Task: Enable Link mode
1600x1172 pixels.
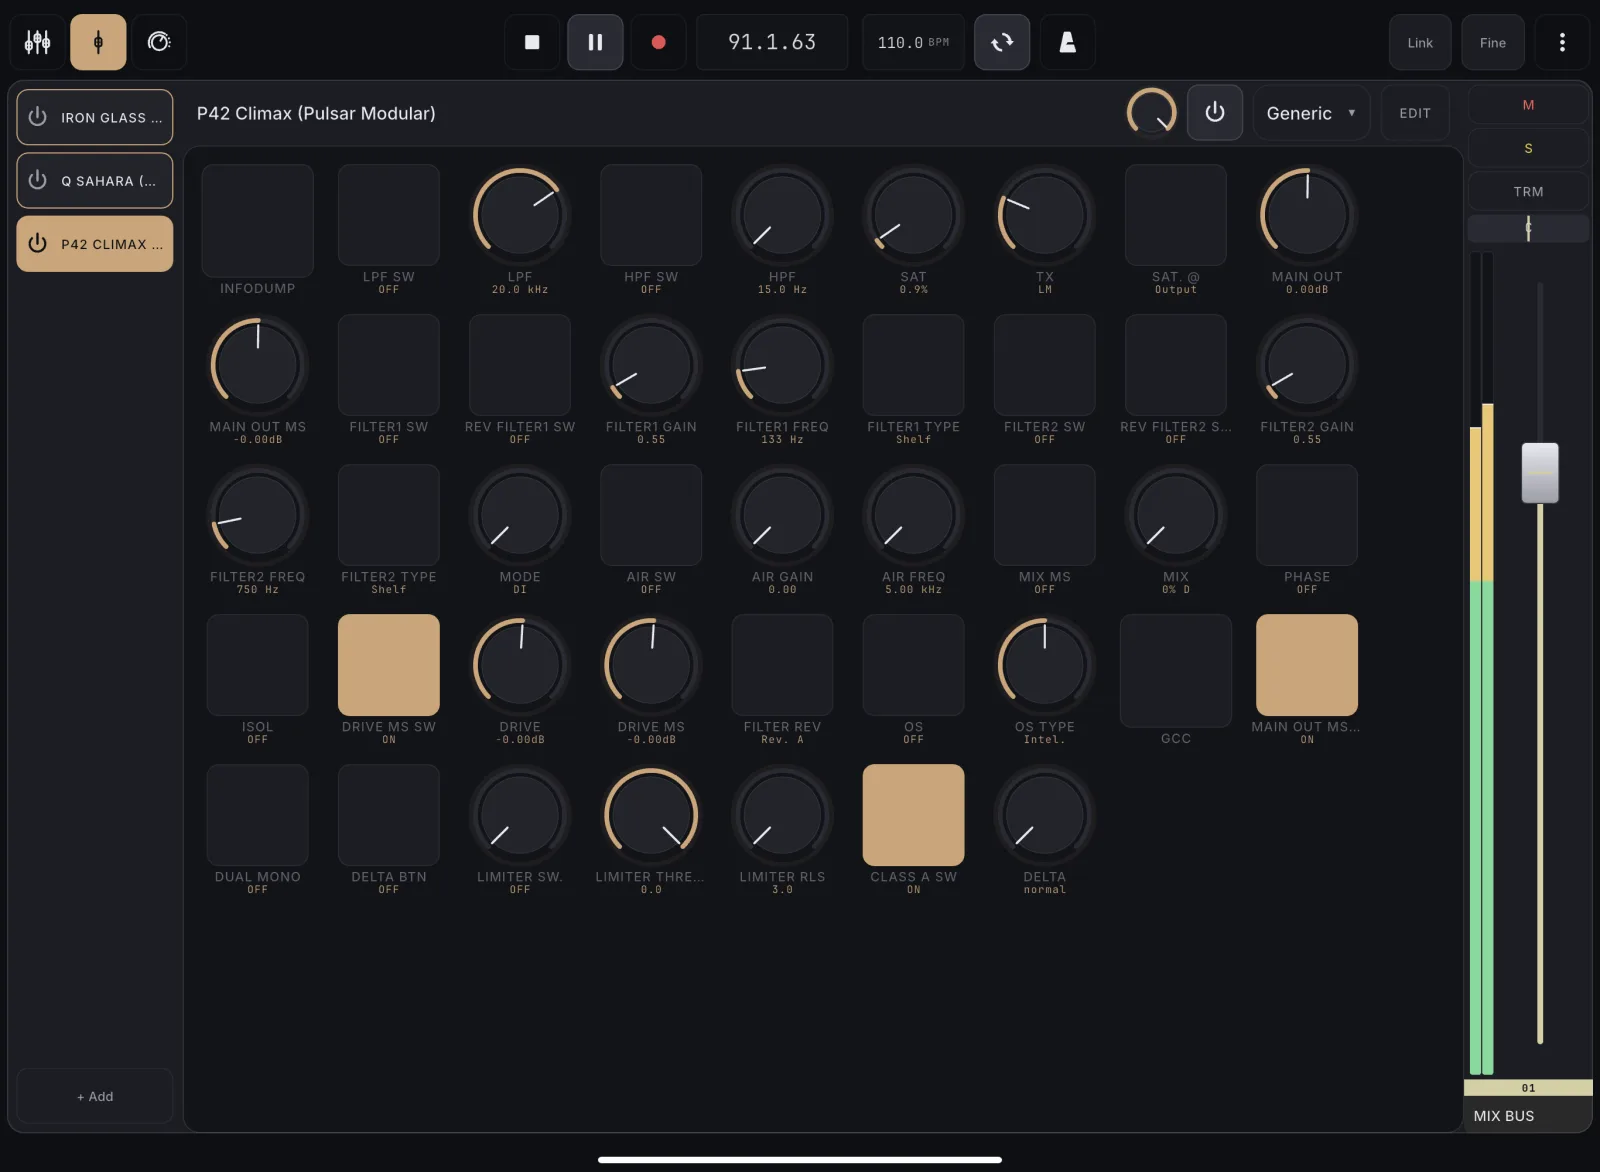Action: 1420,42
